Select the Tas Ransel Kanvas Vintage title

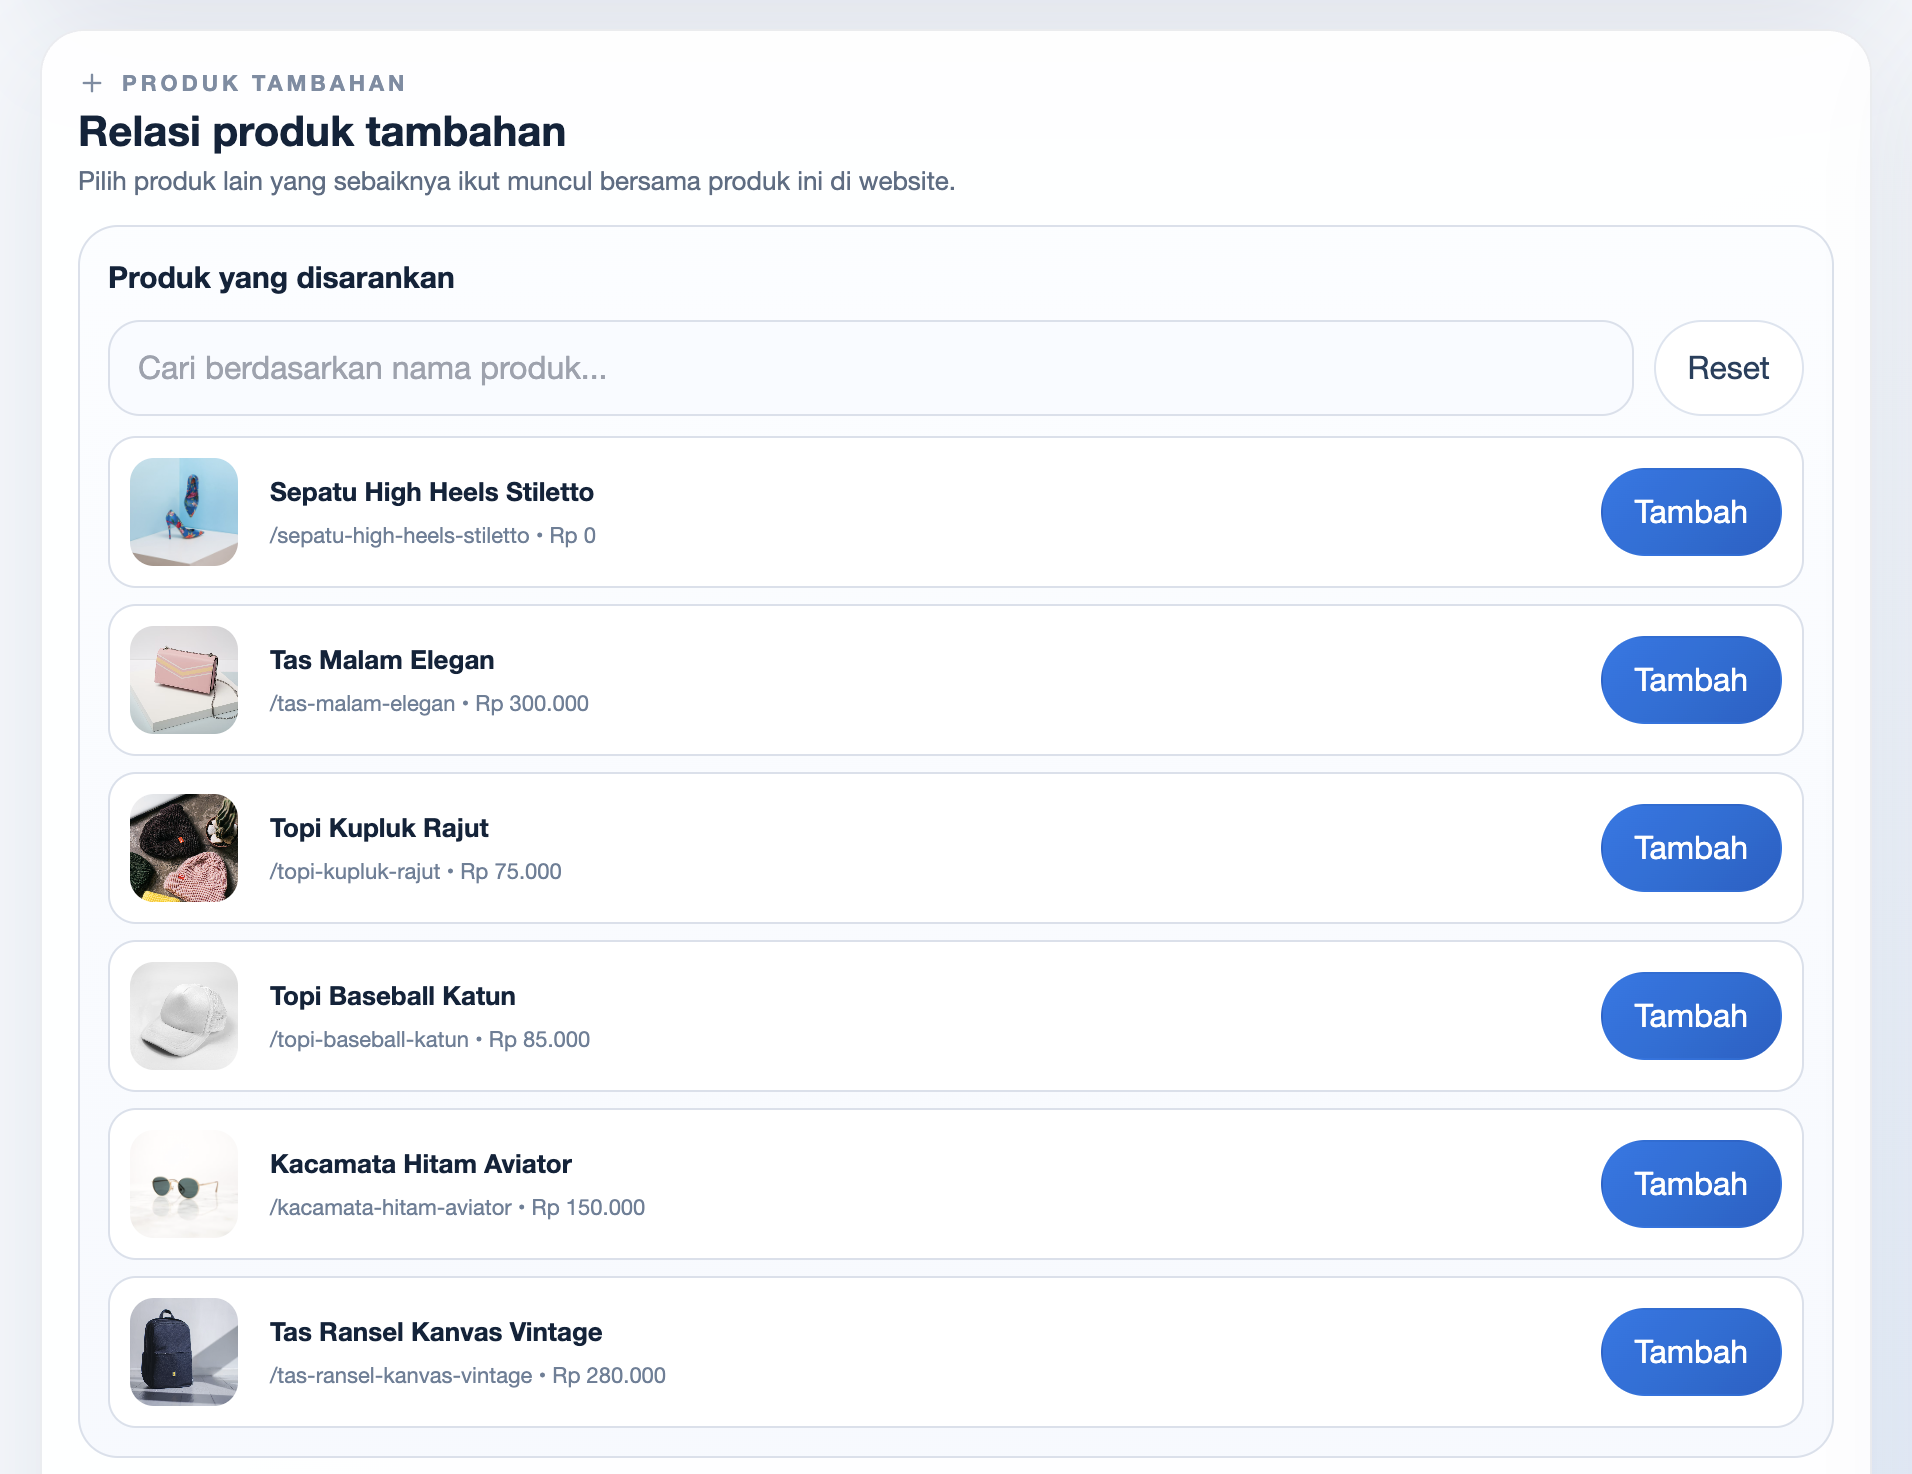pyautogui.click(x=436, y=1332)
